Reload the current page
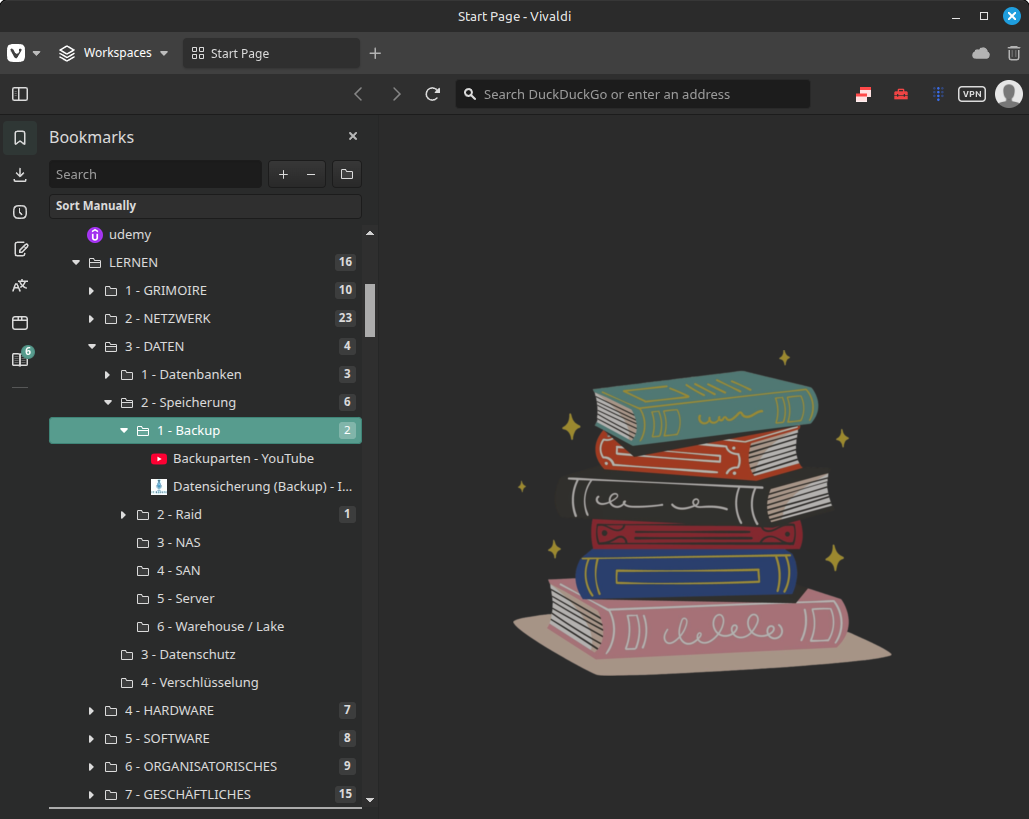 432,94
